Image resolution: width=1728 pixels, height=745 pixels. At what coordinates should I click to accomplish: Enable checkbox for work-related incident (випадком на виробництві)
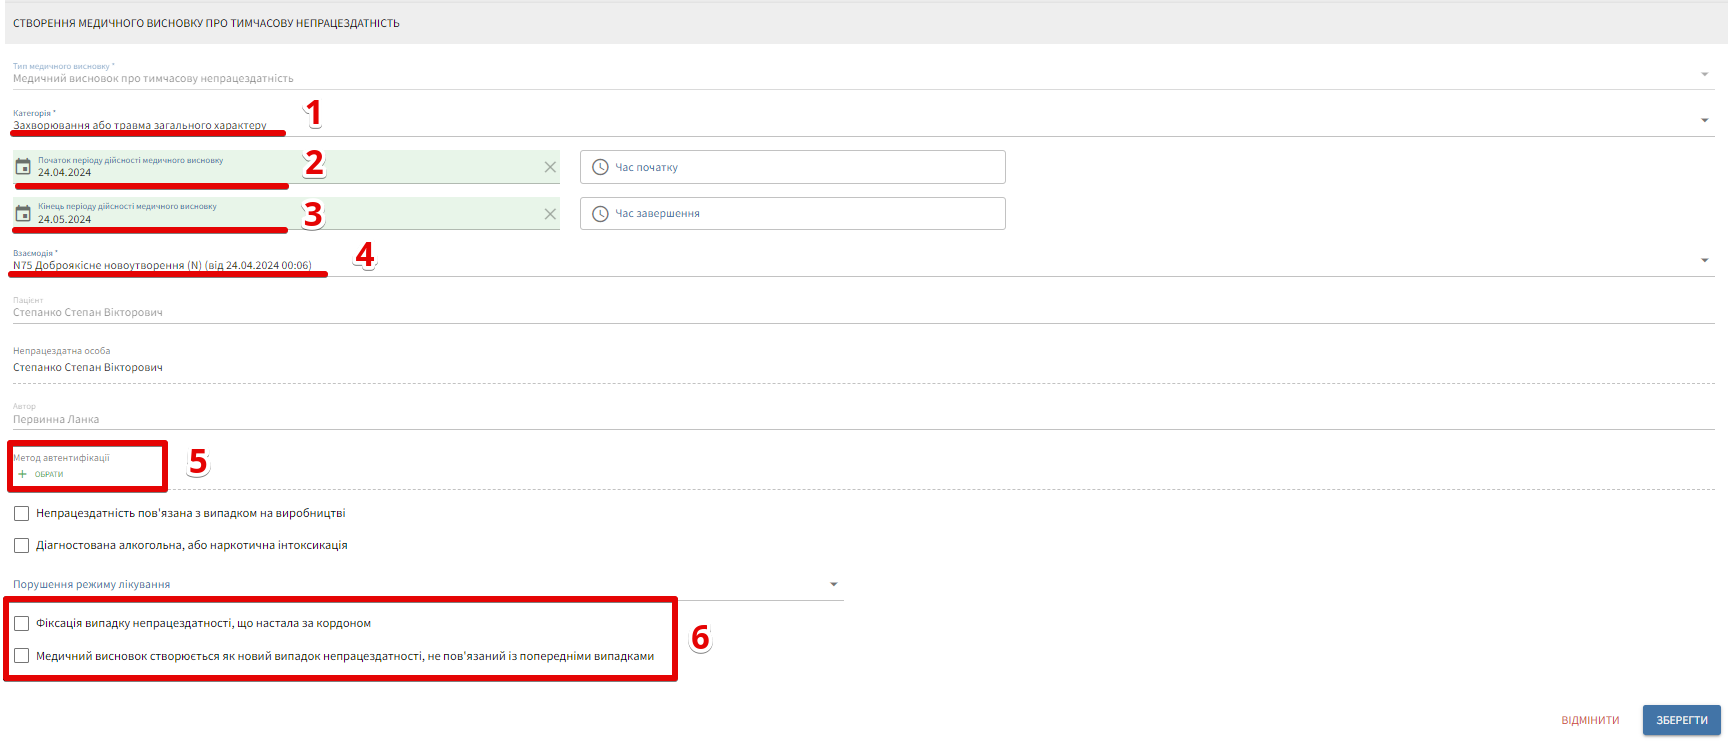click(22, 514)
